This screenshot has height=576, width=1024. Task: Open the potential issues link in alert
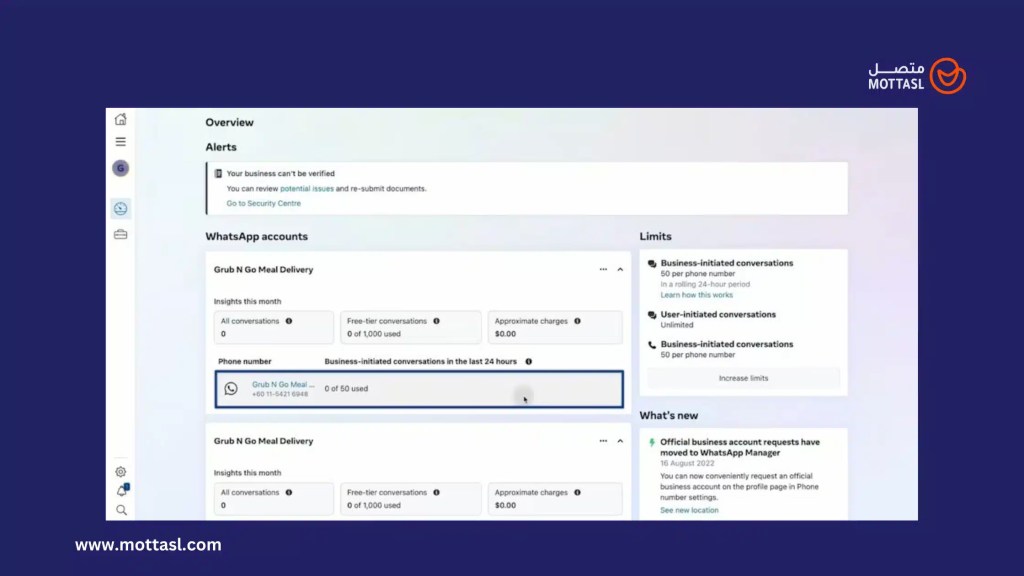[x=306, y=188]
